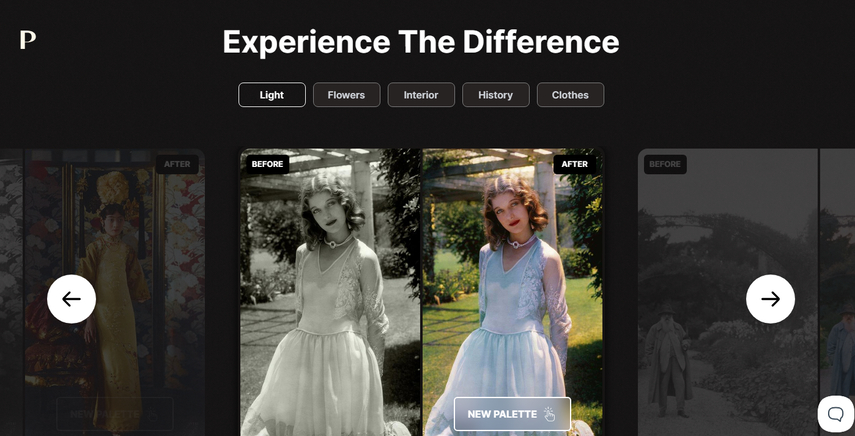Go to the previous slide with left arrow
This screenshot has height=436, width=855.
[x=71, y=299]
